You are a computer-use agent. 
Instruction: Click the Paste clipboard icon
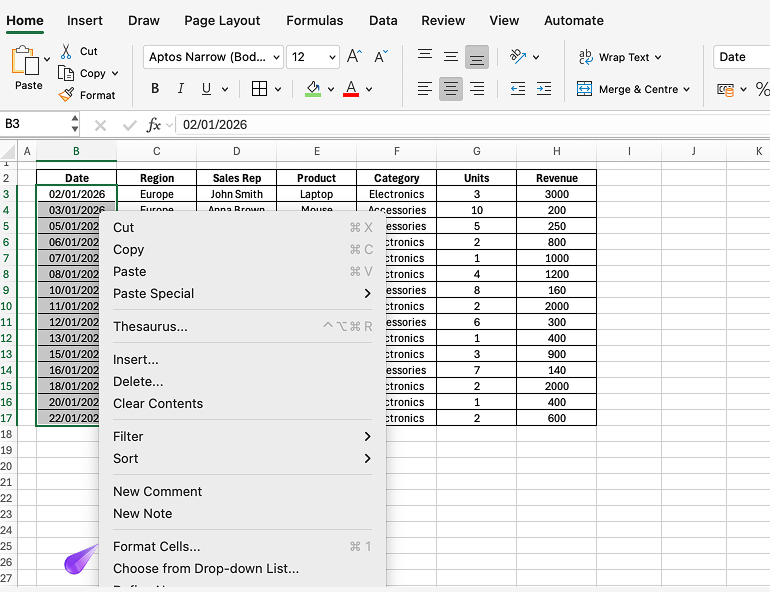pos(24,62)
